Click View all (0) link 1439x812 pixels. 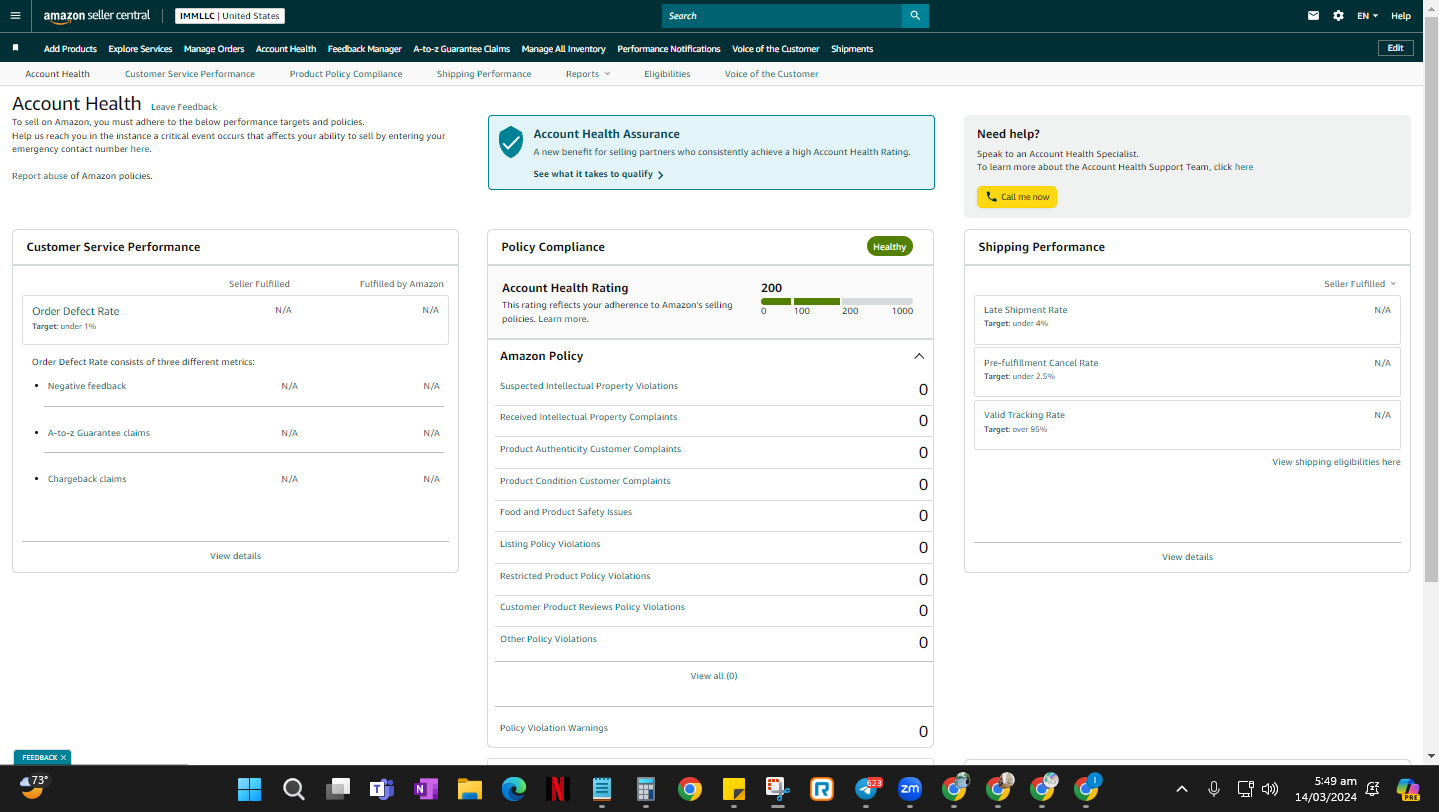pyautogui.click(x=714, y=676)
